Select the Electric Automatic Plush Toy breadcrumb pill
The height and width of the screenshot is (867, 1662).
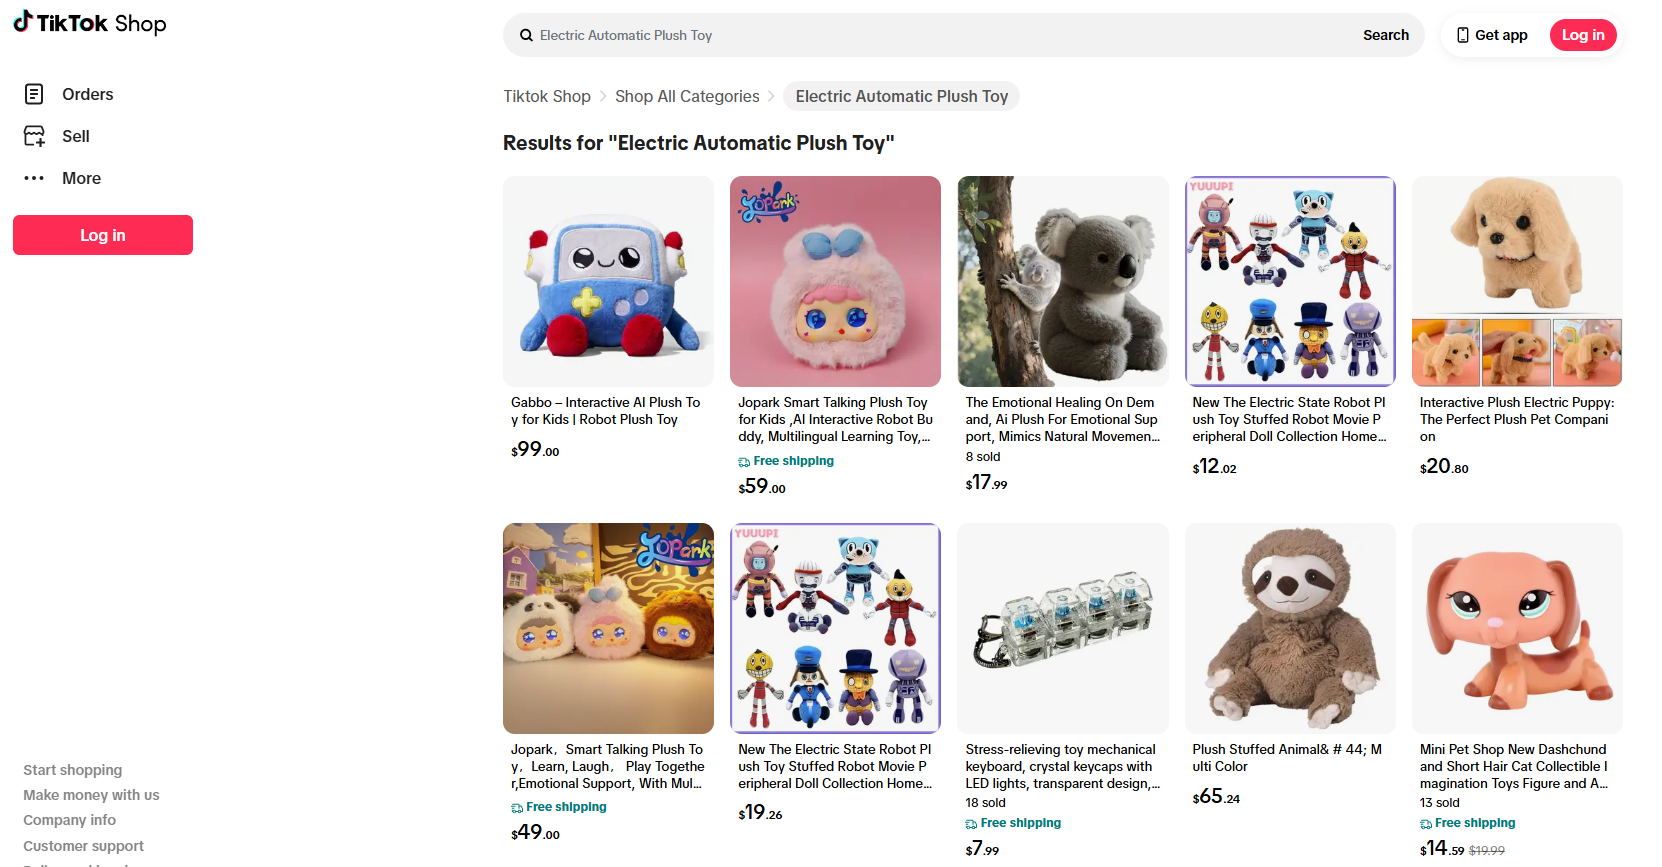point(901,96)
